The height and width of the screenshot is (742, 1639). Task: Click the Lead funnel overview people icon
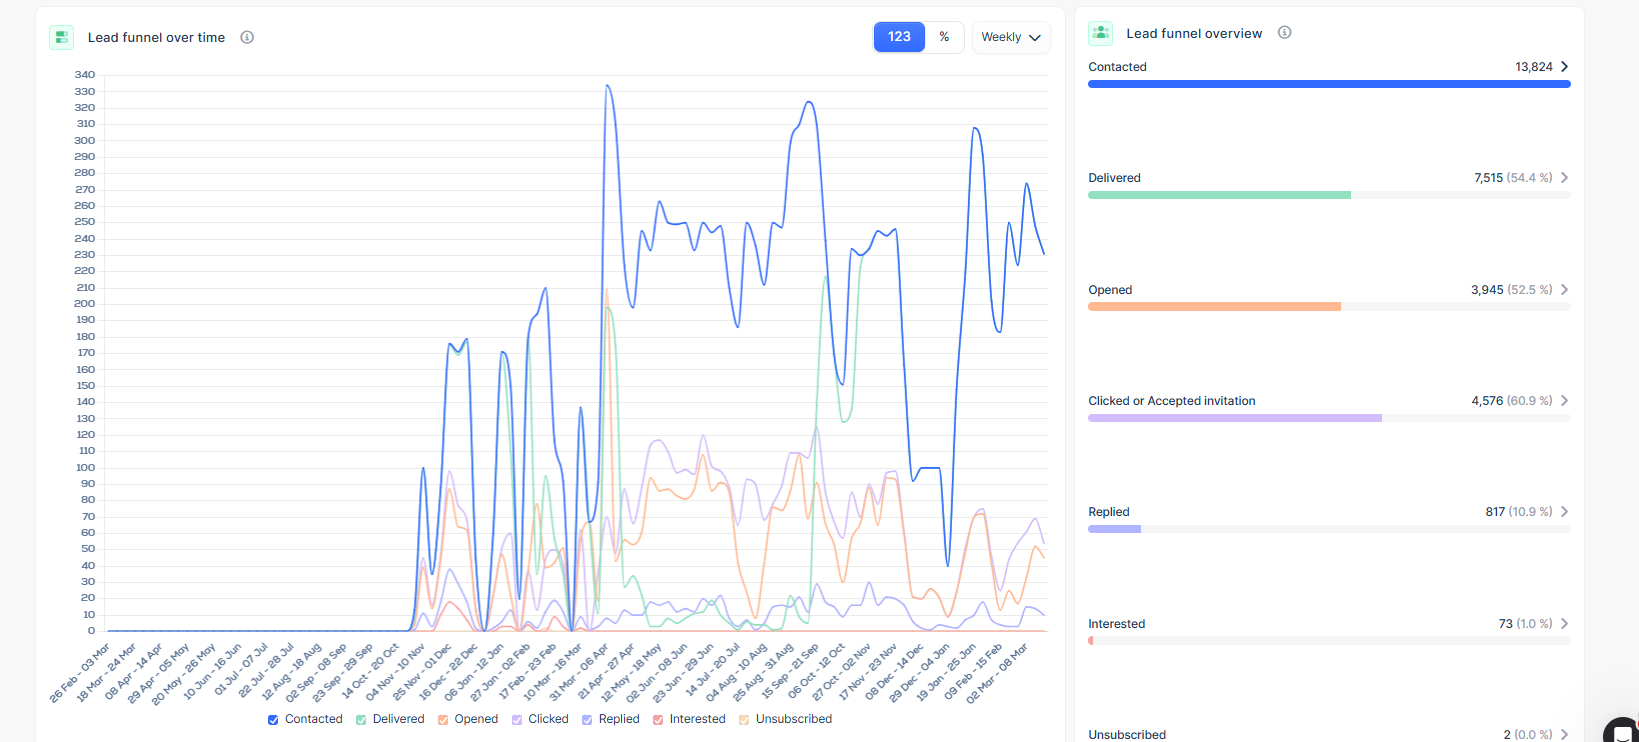pyautogui.click(x=1101, y=33)
